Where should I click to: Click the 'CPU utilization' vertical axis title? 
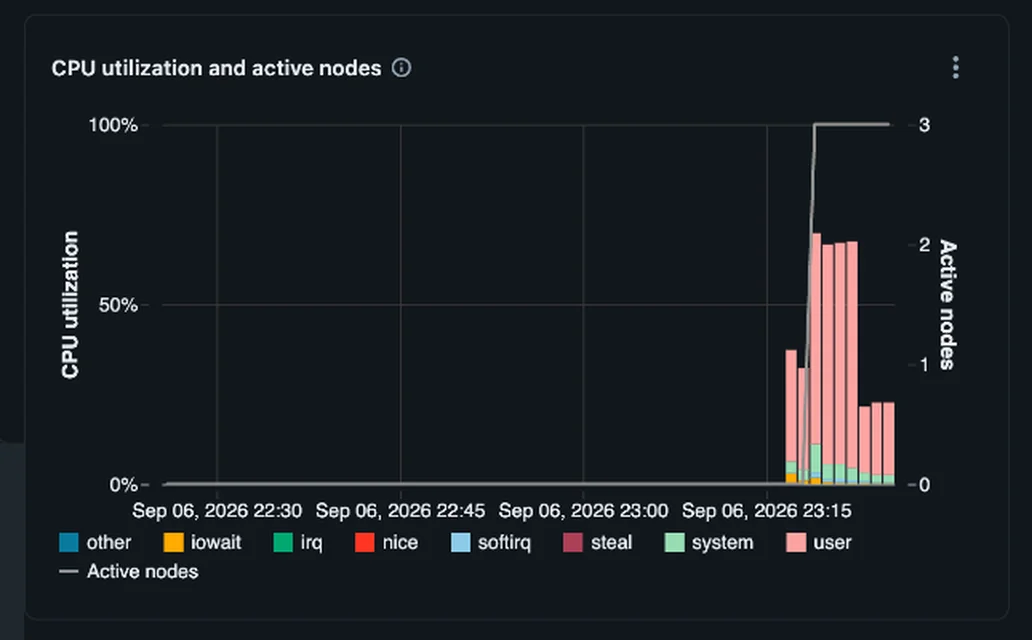70,304
